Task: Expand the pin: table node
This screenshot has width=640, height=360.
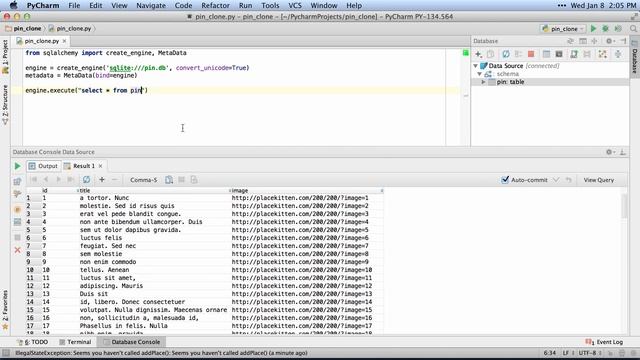Action: [x=484, y=82]
